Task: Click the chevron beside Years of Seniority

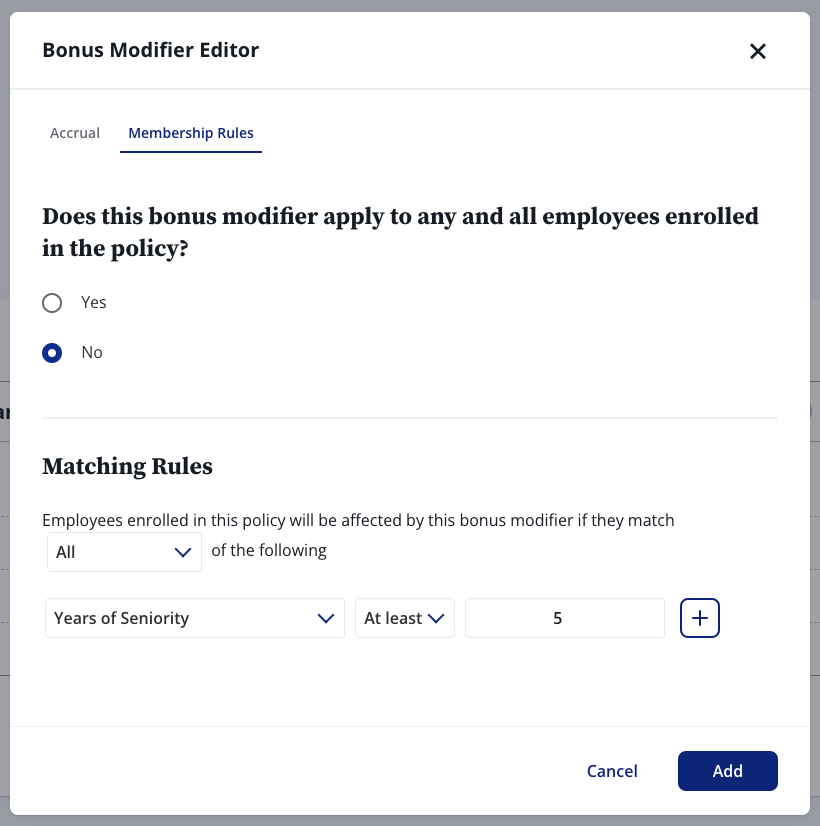Action: tap(326, 618)
